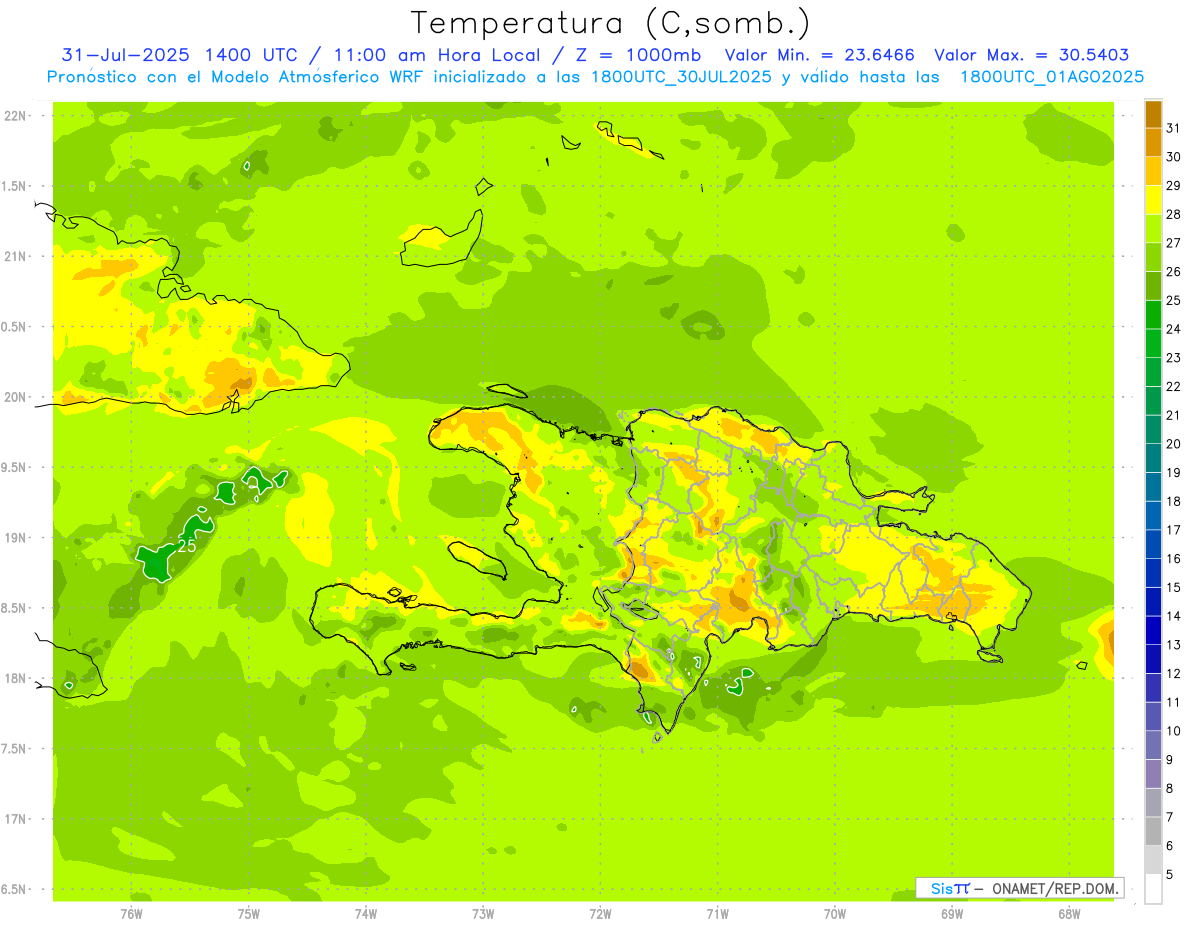Click the "Valor Min. = 23.6466" value
Image resolution: width=1200 pixels, height=927 pixels.
tap(820, 55)
